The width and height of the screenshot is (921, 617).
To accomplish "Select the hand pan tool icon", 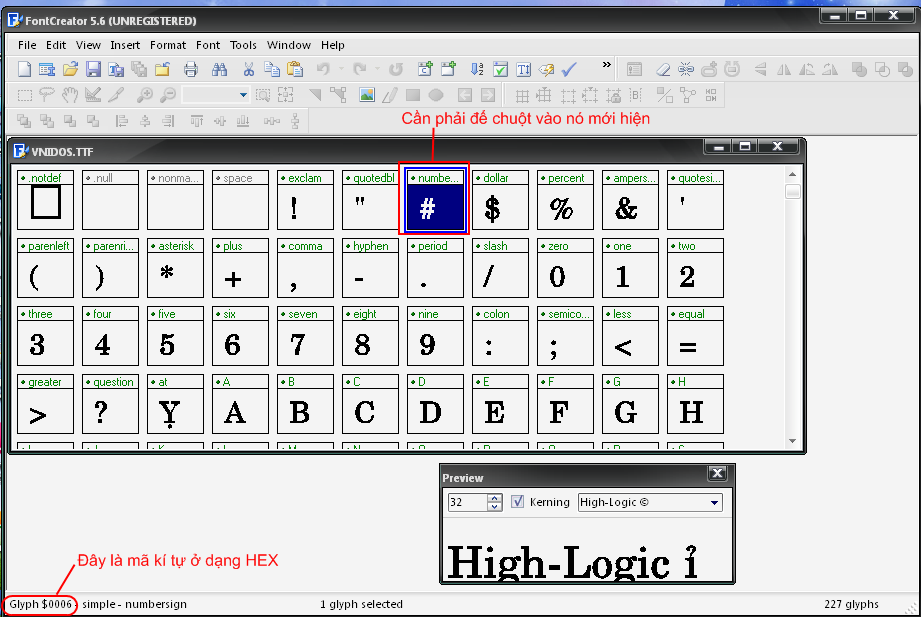I will tap(70, 95).
